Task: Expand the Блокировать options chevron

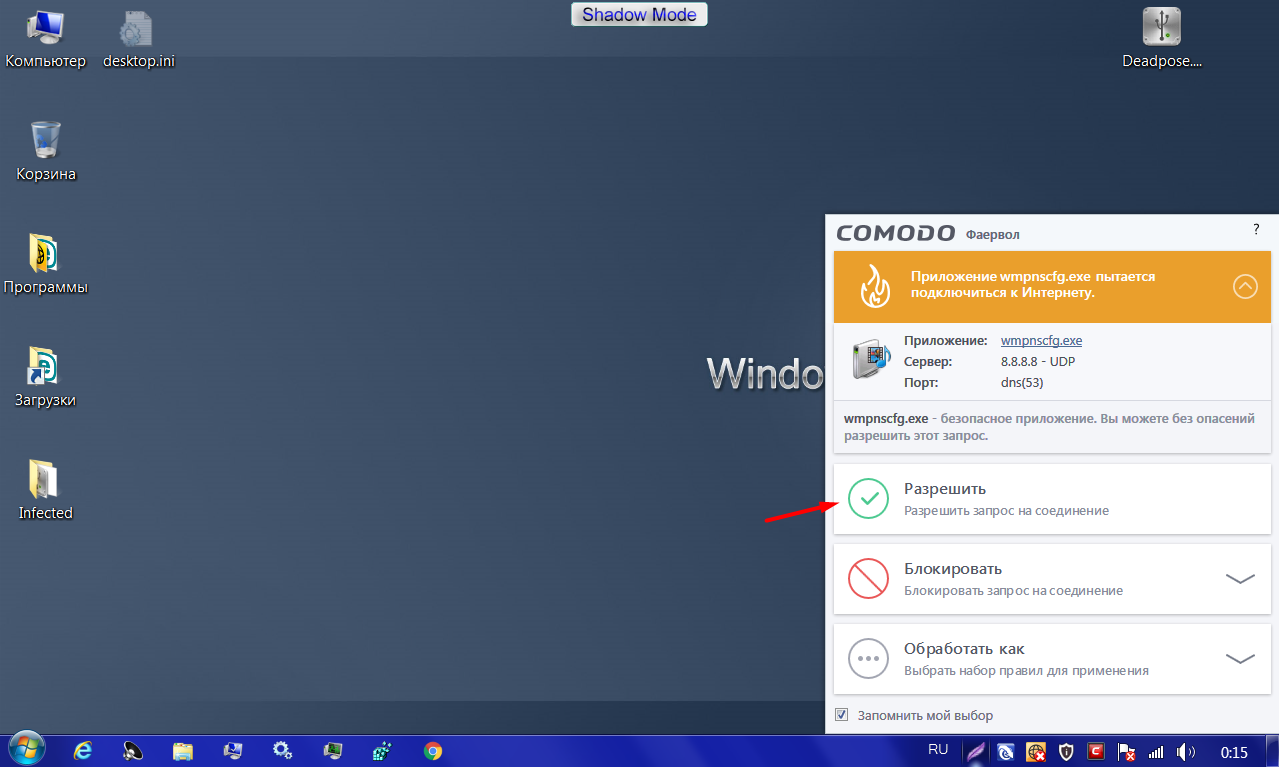Action: [x=1240, y=579]
